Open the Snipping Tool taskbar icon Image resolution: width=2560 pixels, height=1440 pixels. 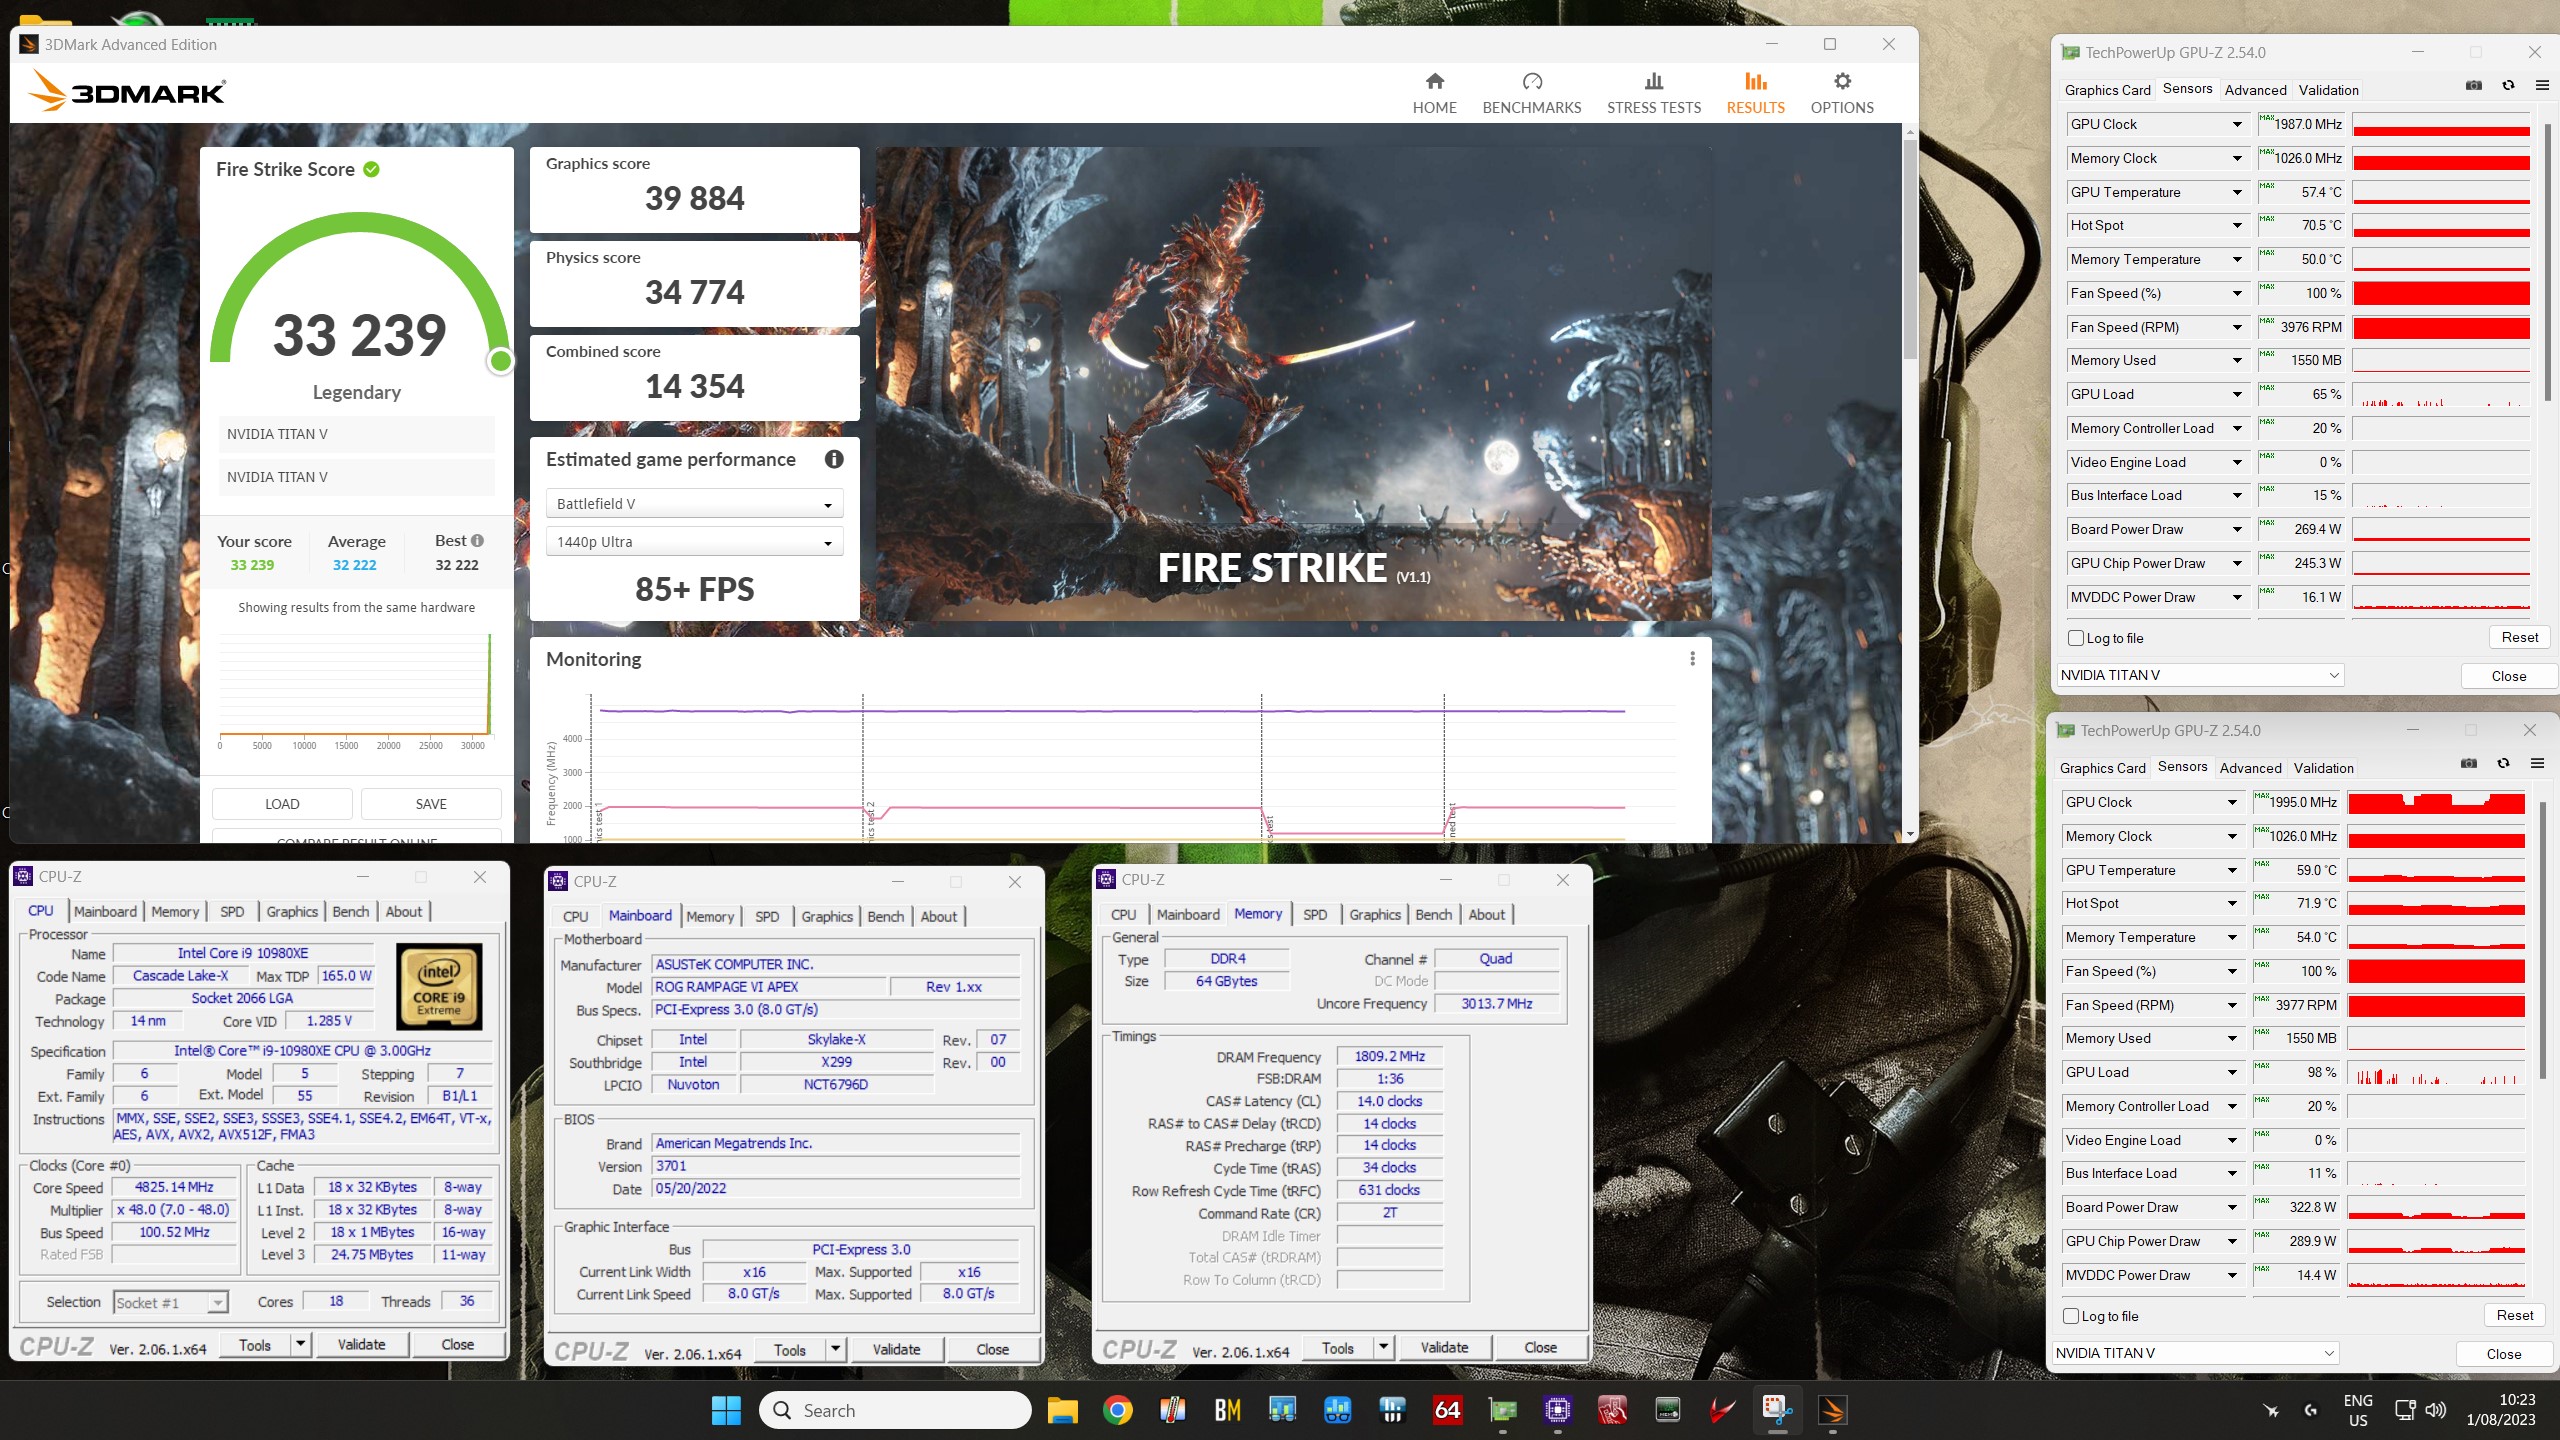[x=1776, y=1411]
